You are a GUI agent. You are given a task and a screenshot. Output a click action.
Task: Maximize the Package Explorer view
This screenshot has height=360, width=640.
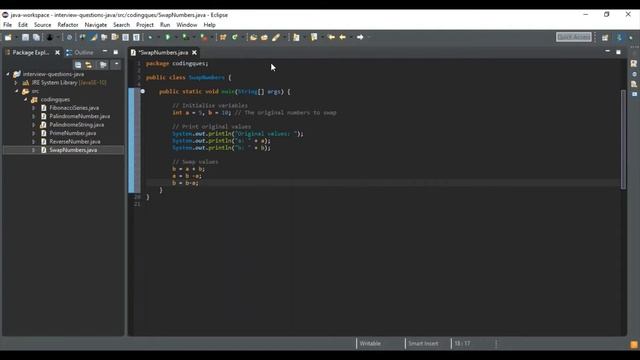click(116, 52)
